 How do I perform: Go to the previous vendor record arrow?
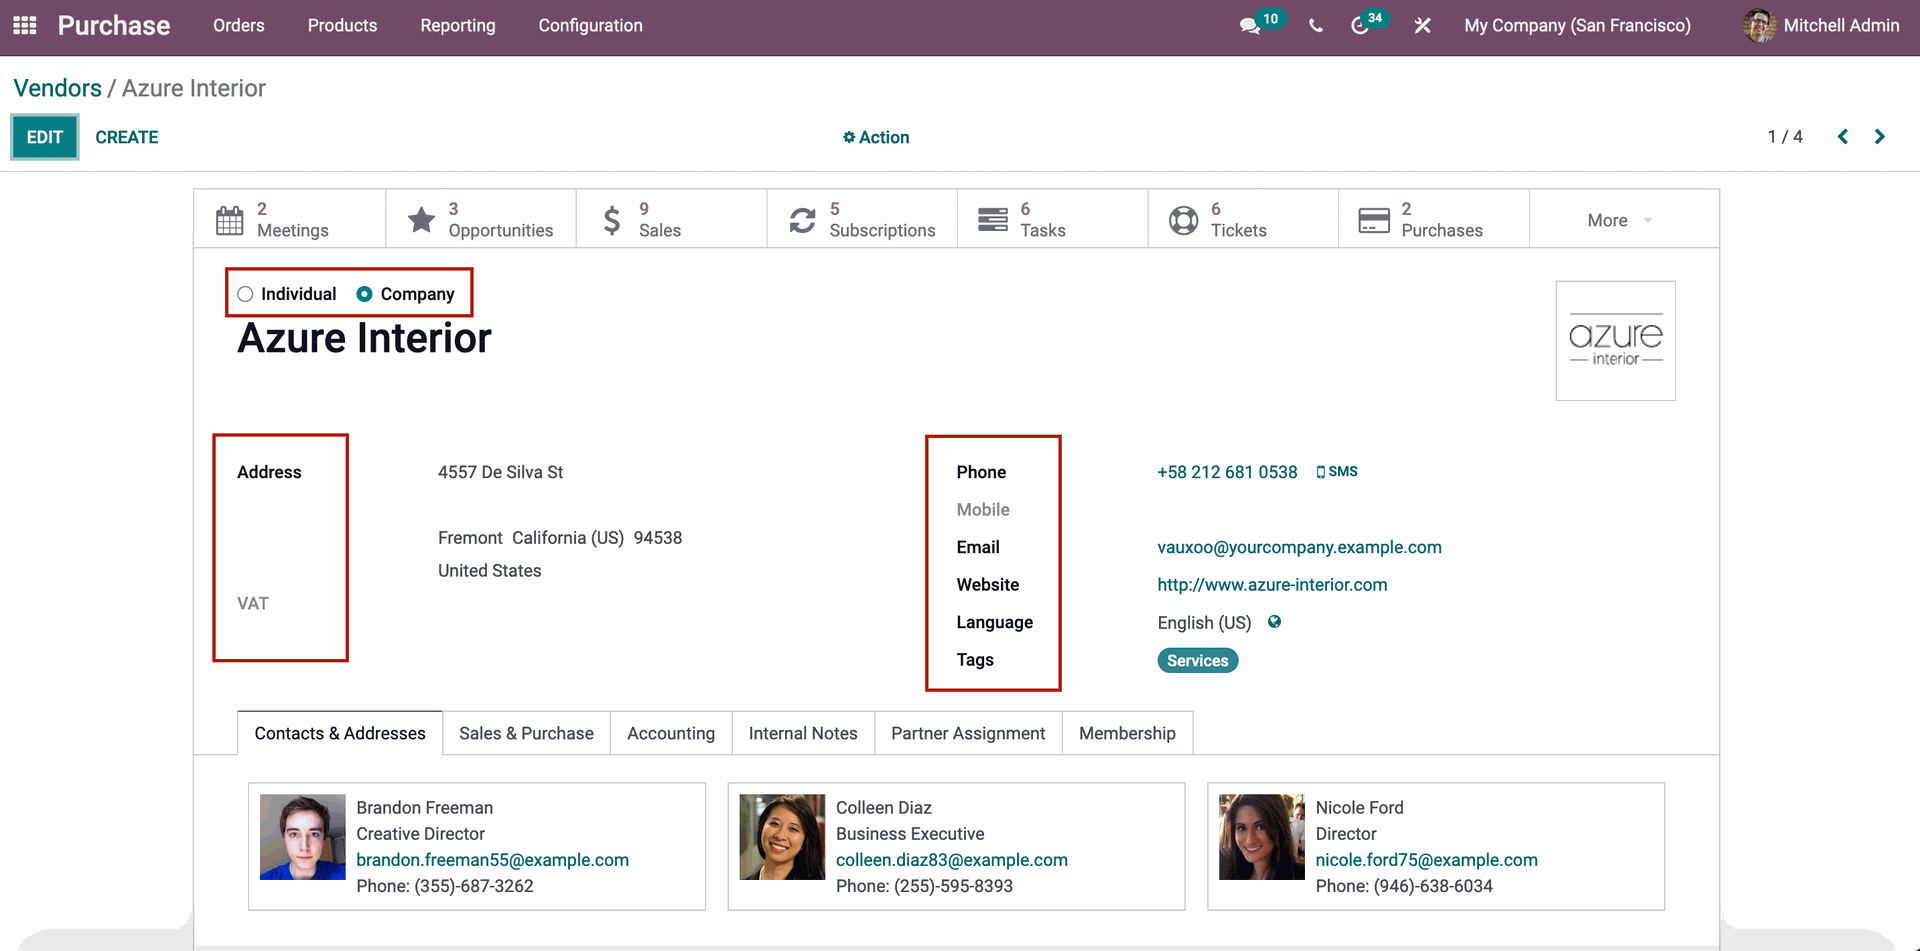coord(1843,137)
